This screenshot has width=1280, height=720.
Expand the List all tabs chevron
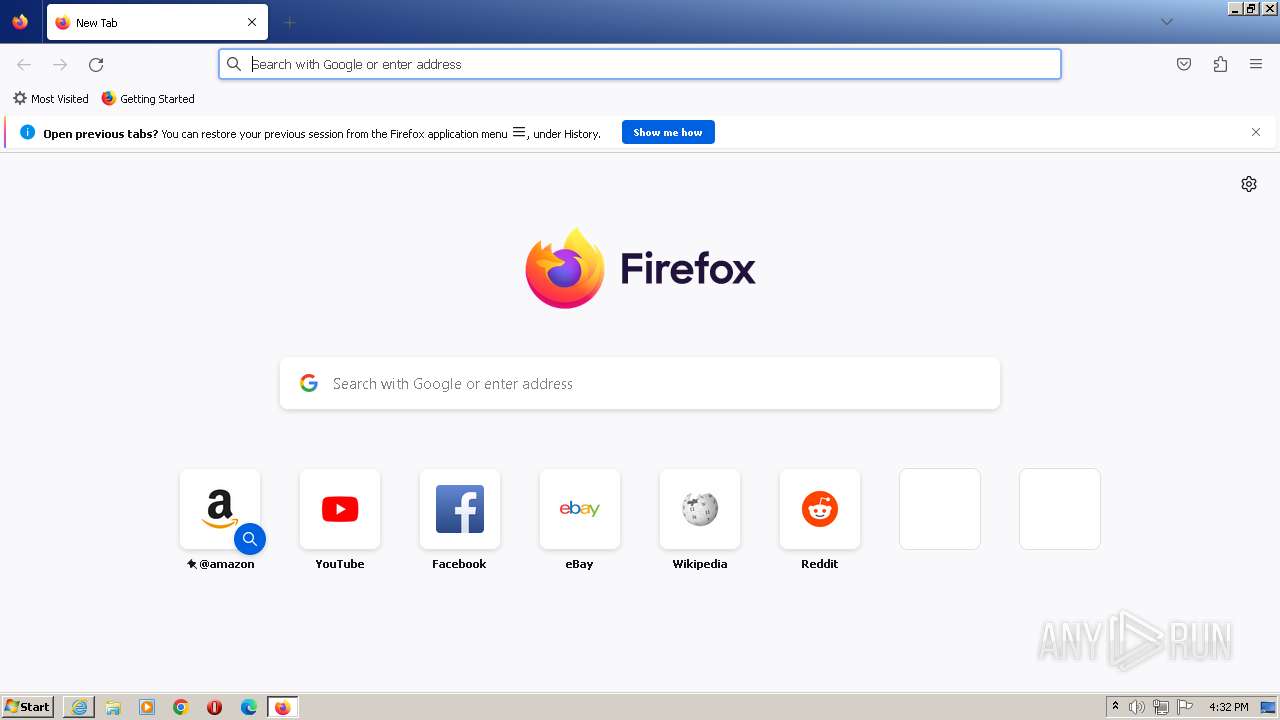click(x=1166, y=22)
